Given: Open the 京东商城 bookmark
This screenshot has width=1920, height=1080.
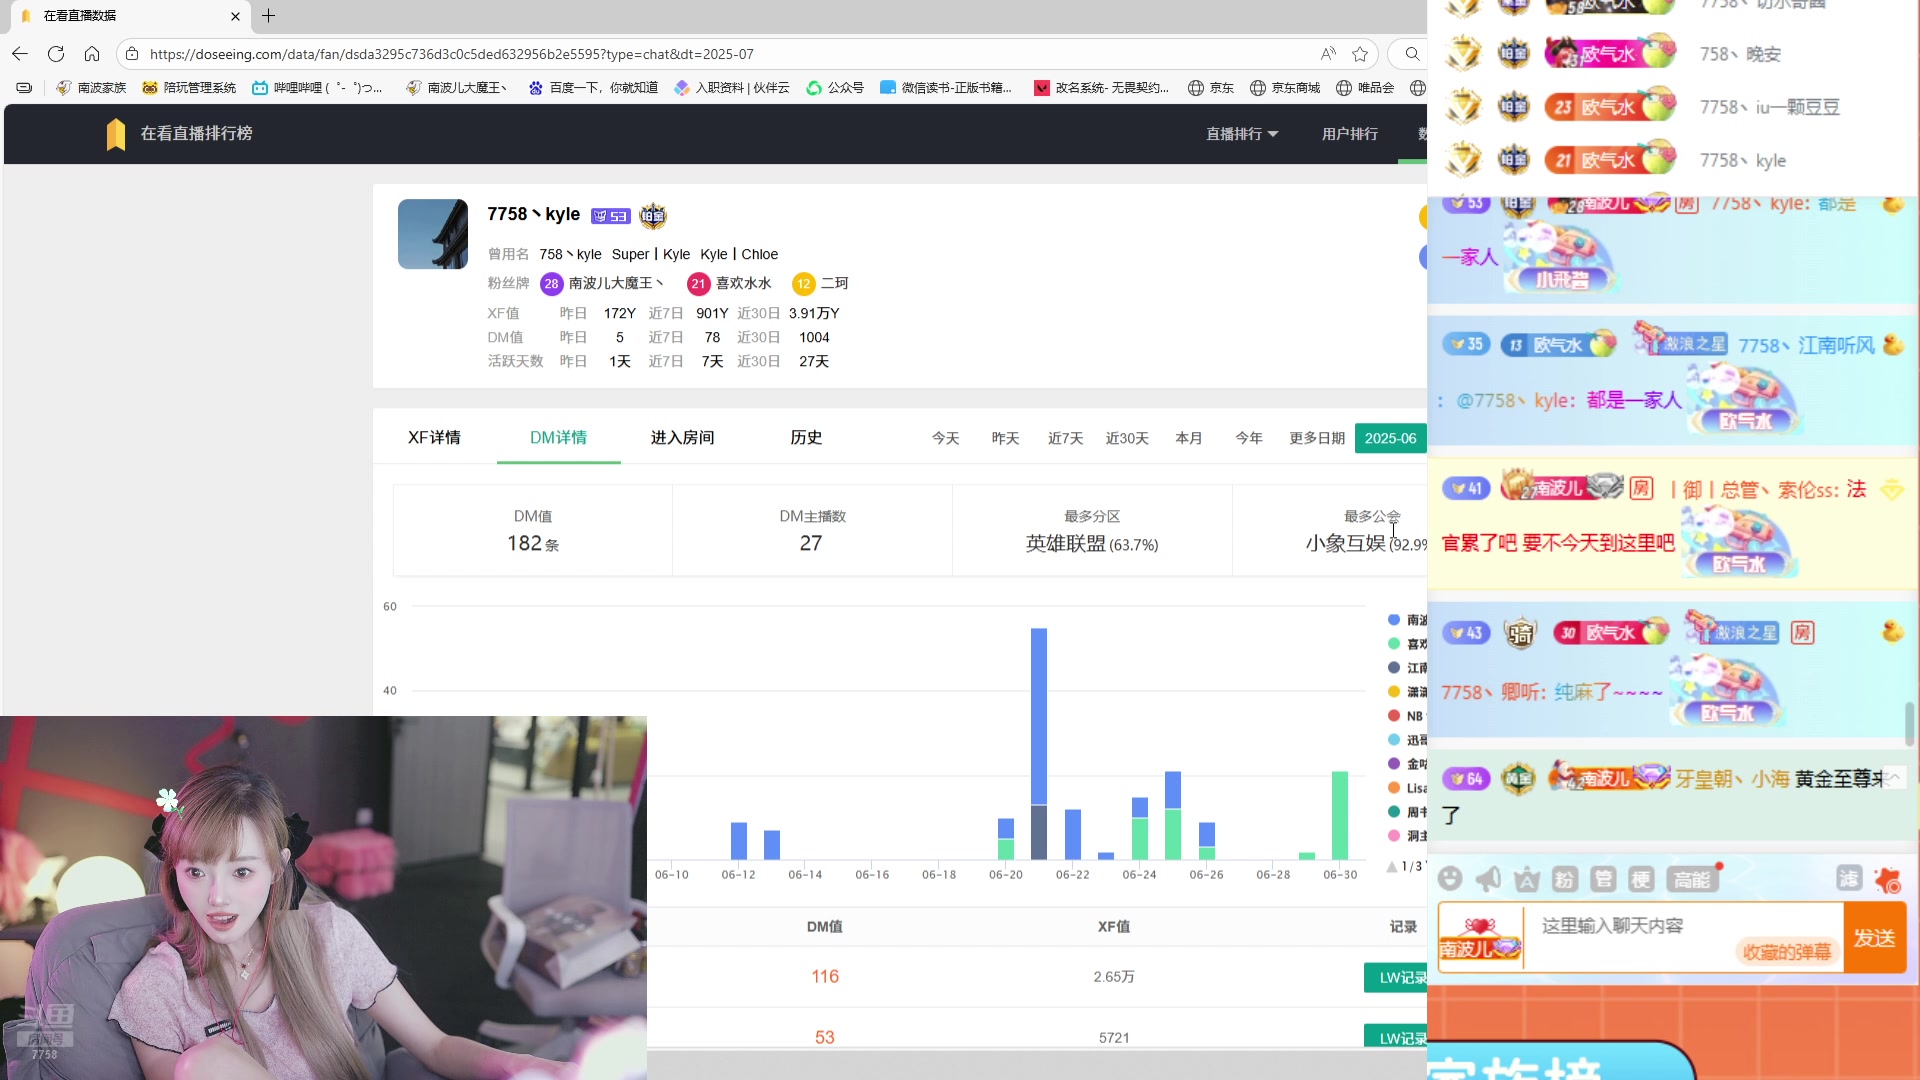Looking at the screenshot, I should pos(1285,88).
